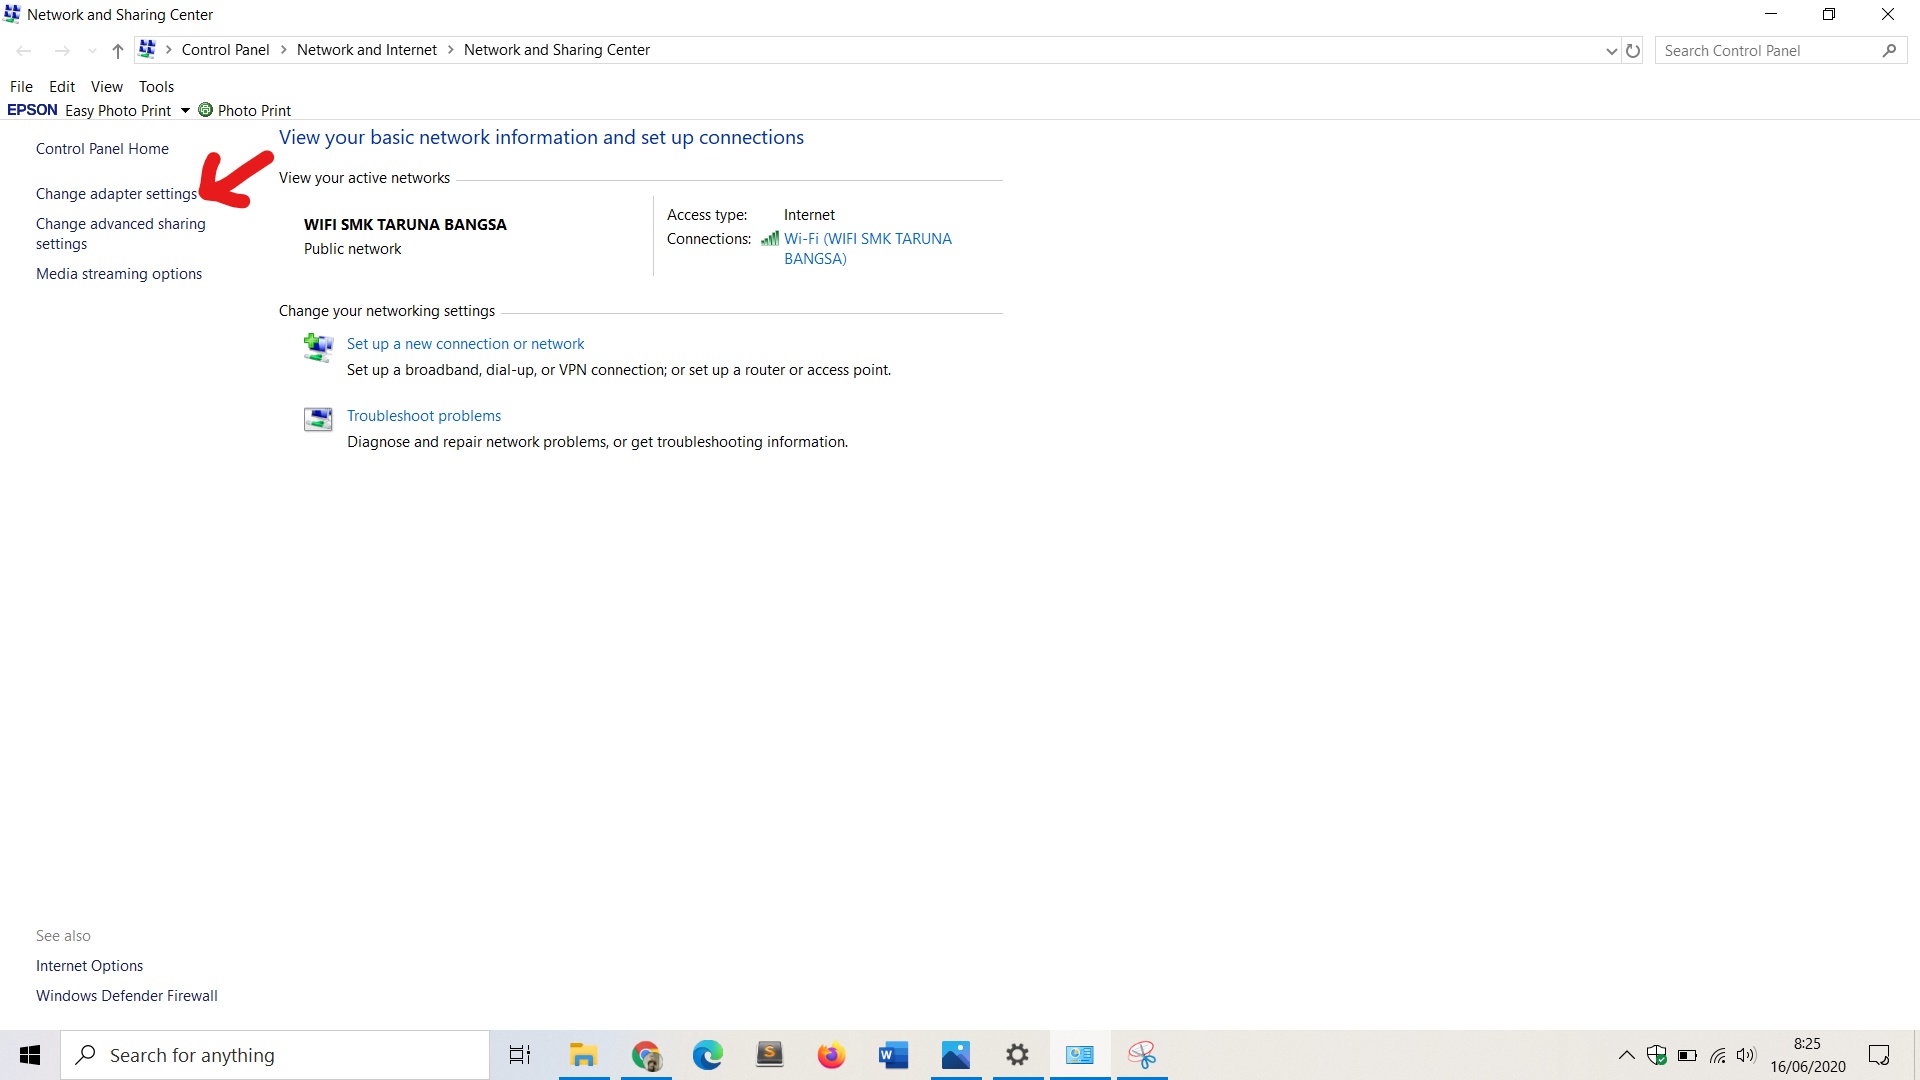Open Windows Defender Firewall link

click(126, 996)
